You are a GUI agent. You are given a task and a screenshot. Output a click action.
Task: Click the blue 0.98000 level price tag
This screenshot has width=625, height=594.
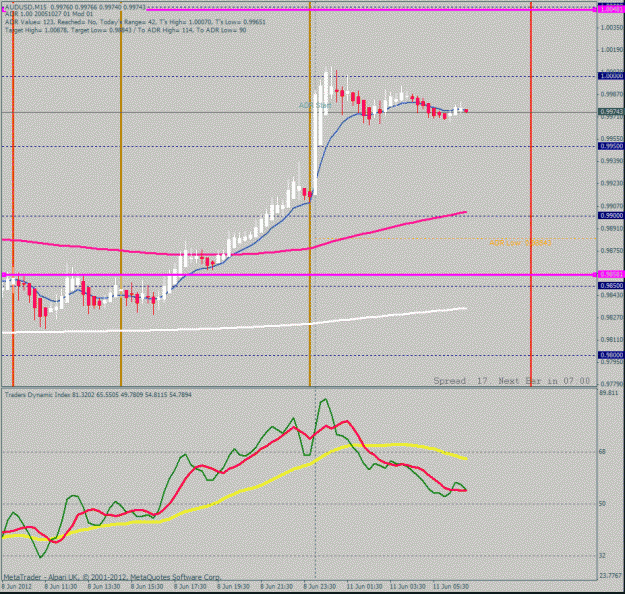point(611,355)
